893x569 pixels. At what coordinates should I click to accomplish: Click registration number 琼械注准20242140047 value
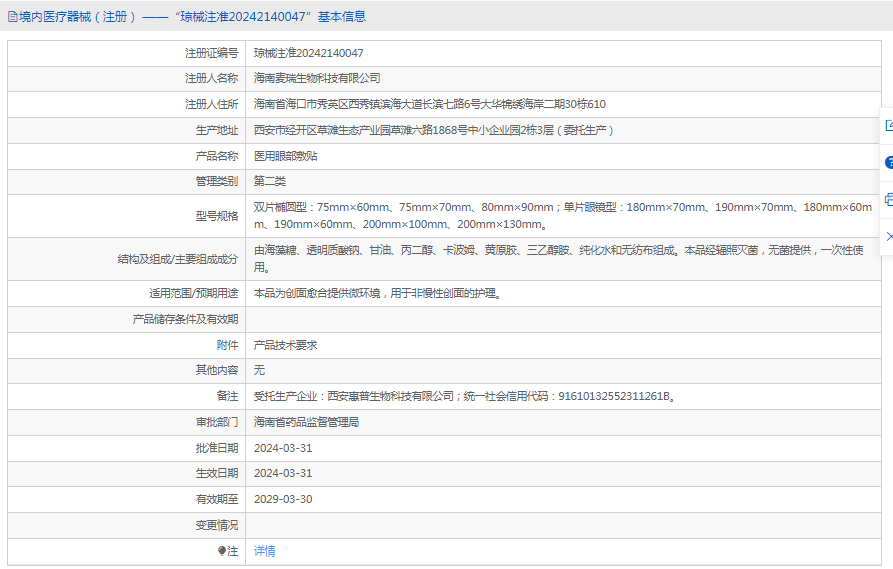click(308, 53)
